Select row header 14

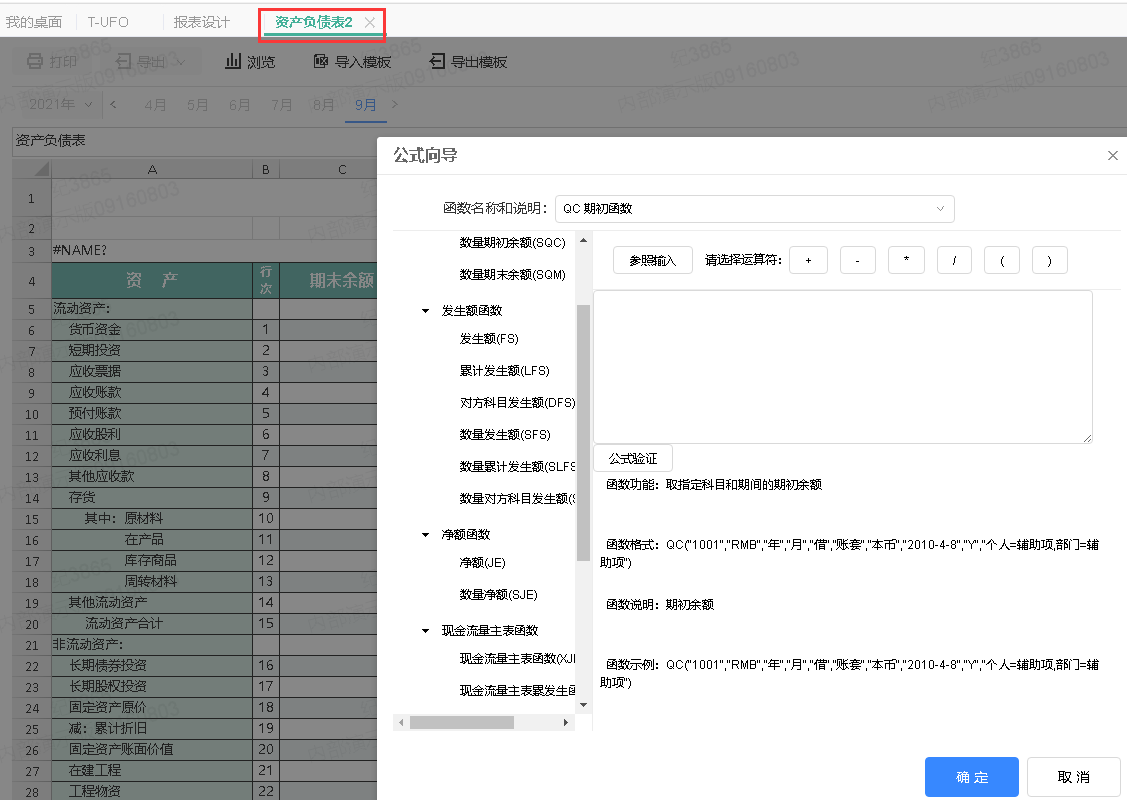(32, 498)
